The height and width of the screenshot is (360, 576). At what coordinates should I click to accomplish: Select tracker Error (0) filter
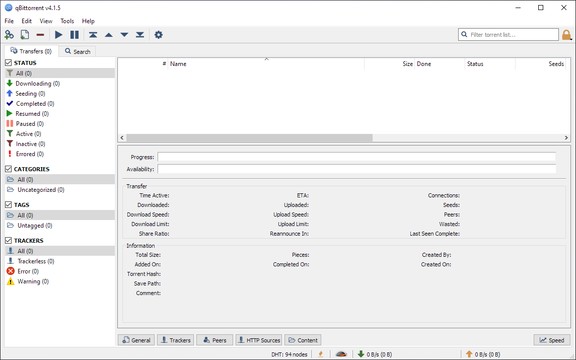coord(23,271)
